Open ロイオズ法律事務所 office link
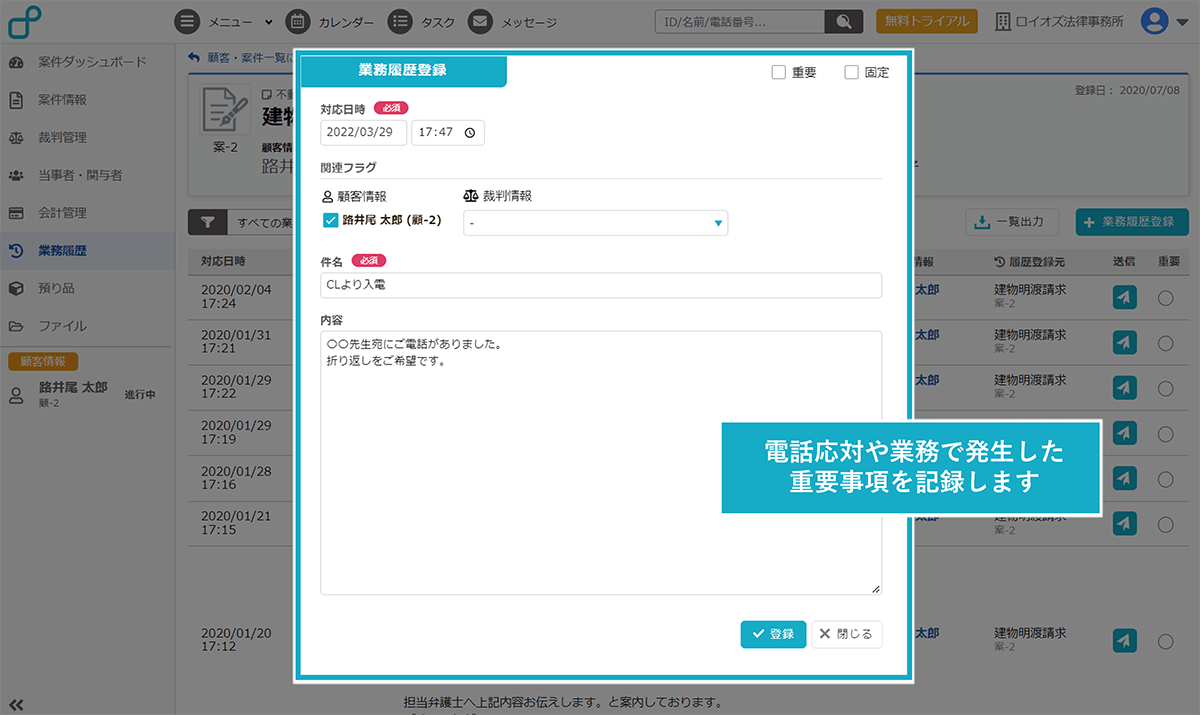1200x715 pixels. click(x=1058, y=21)
